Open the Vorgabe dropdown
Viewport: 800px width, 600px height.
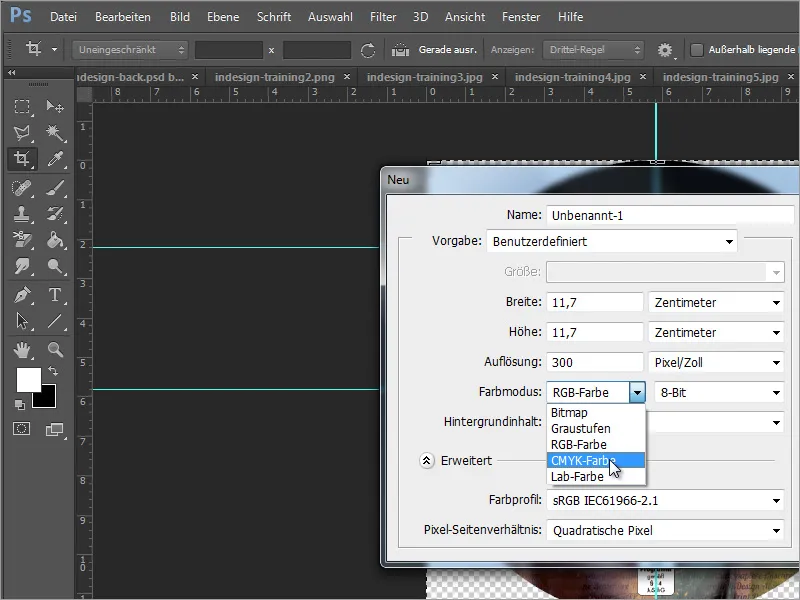coord(612,241)
